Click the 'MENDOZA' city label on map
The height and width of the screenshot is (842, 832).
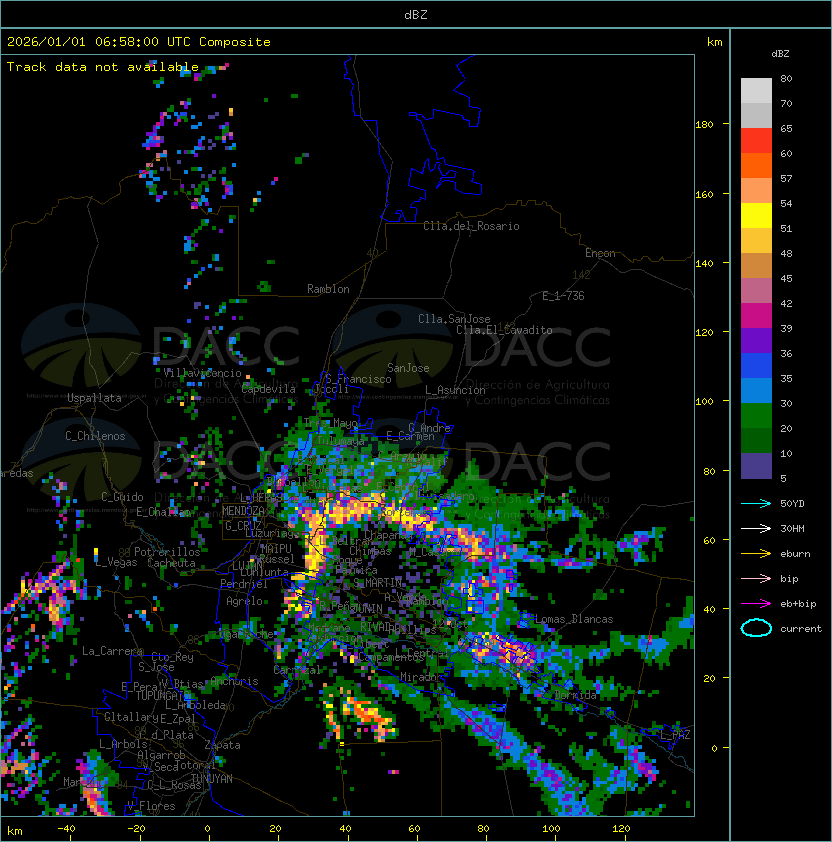coord(243,511)
